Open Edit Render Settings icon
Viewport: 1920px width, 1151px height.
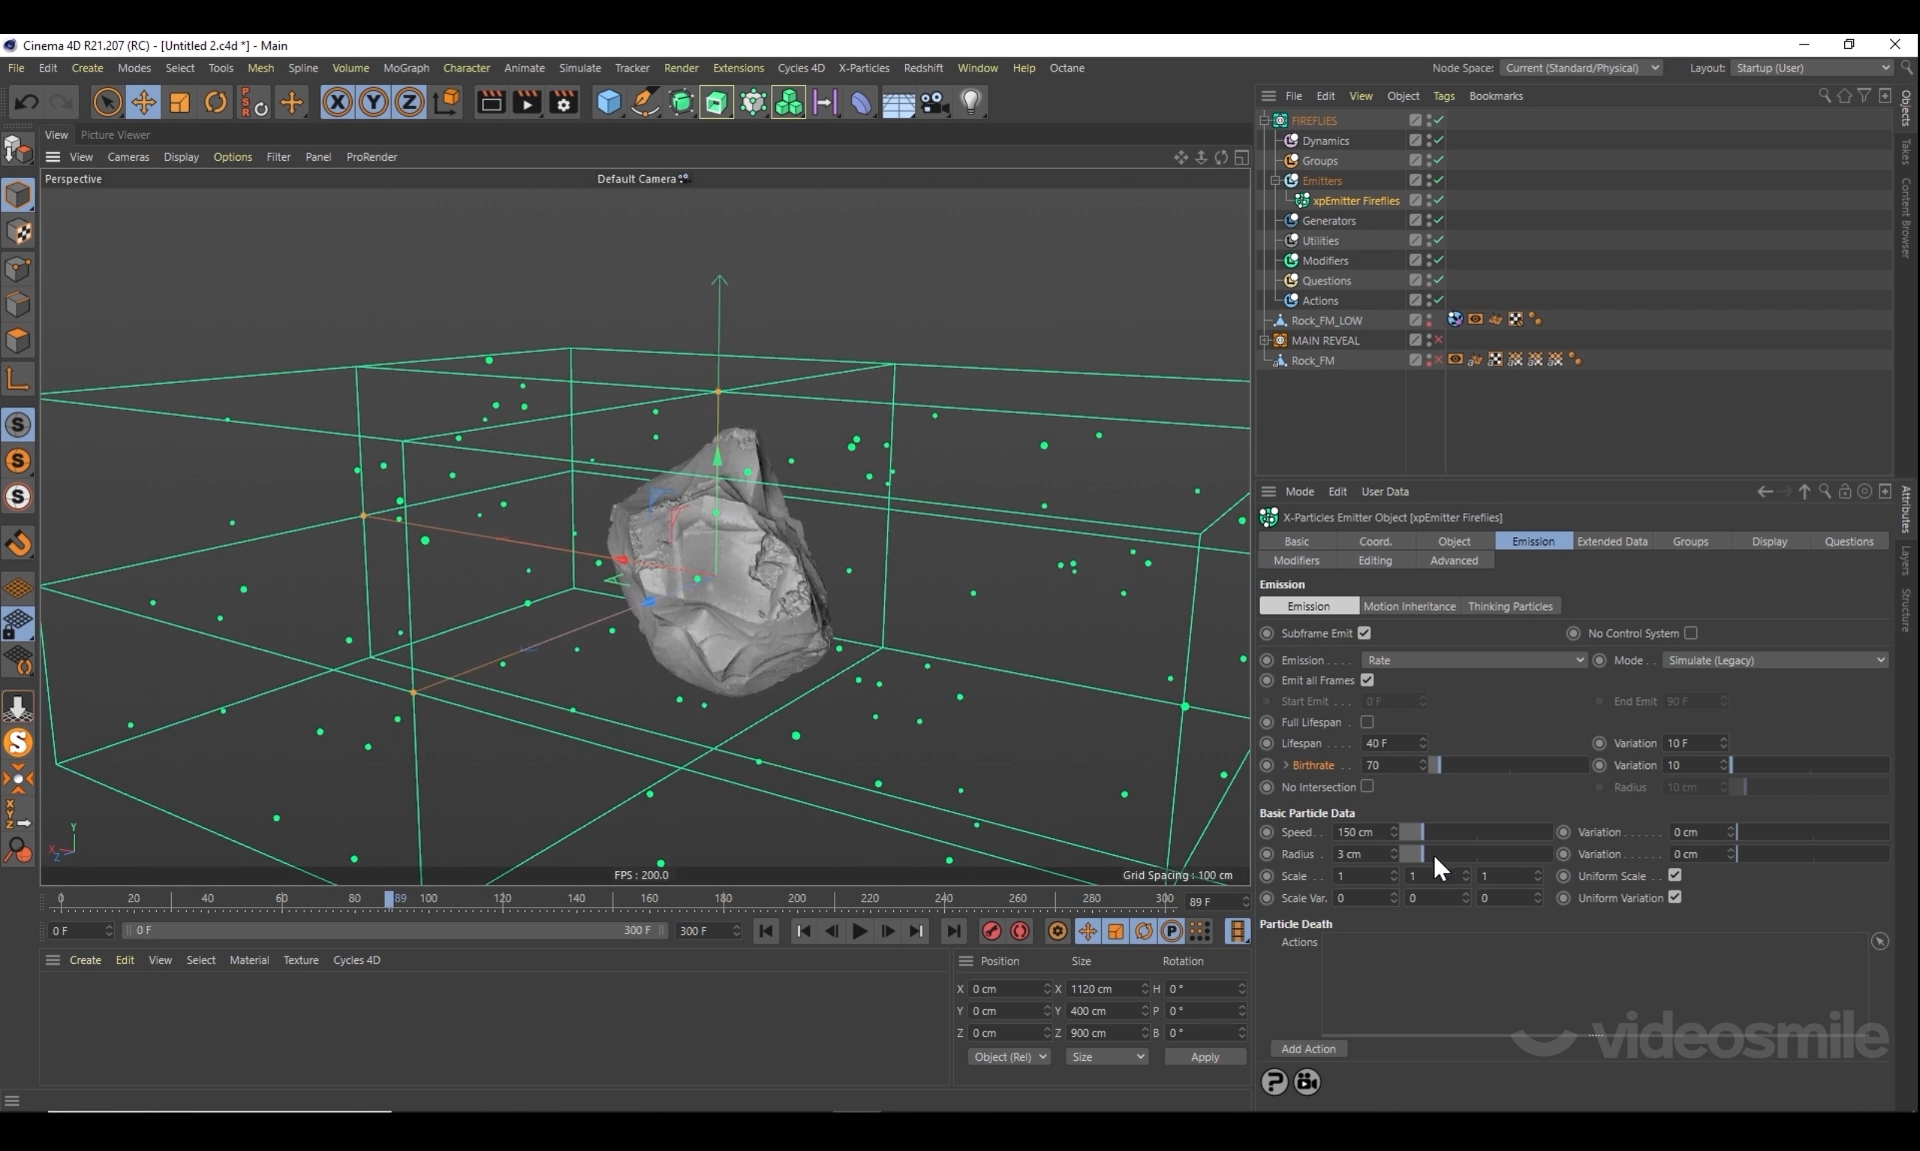coord(563,102)
